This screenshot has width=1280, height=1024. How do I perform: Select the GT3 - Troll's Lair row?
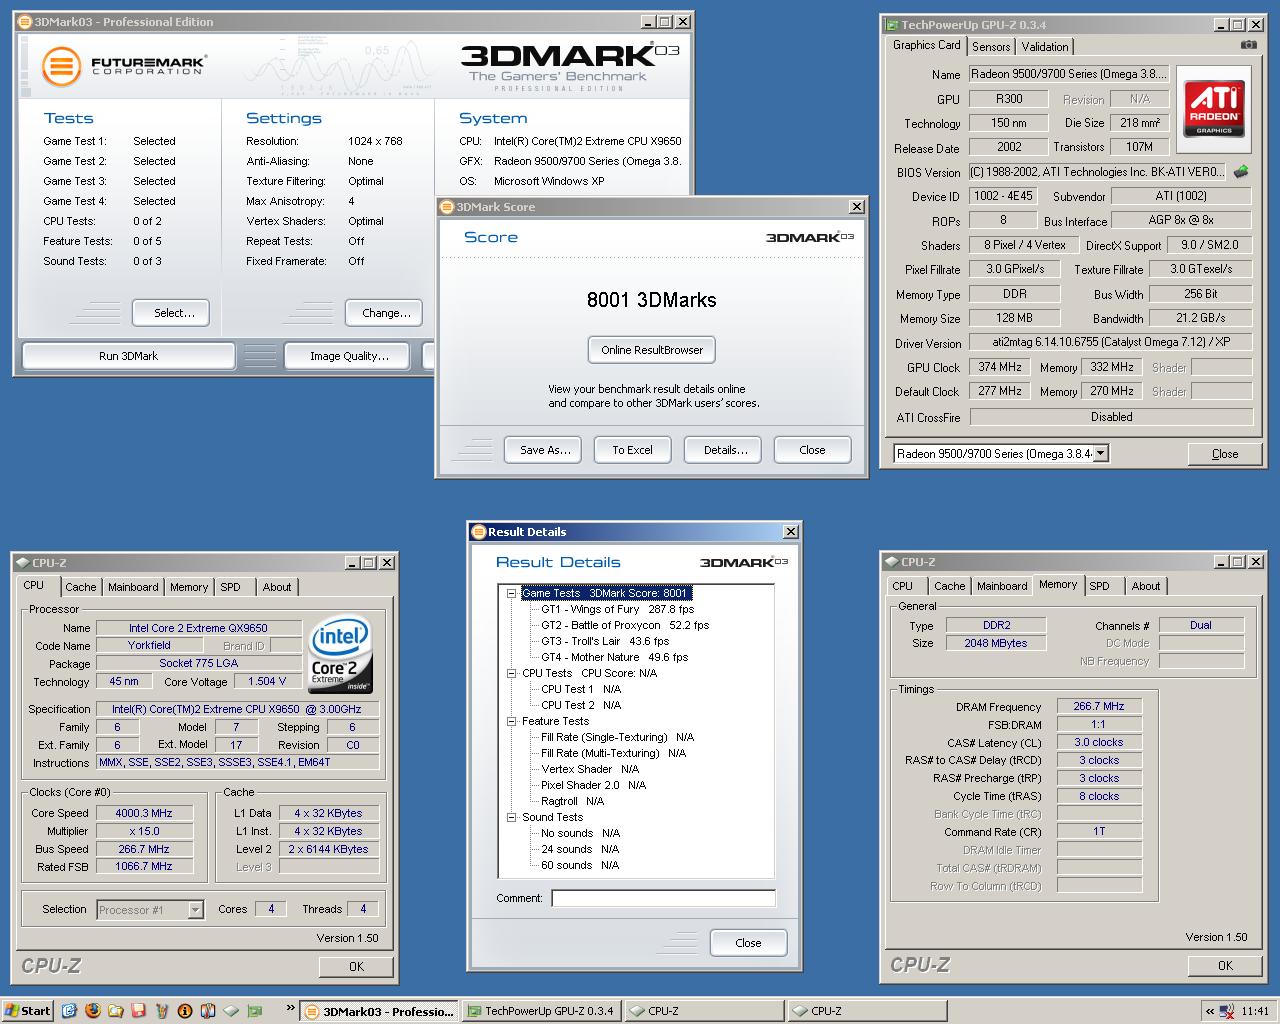coord(605,641)
